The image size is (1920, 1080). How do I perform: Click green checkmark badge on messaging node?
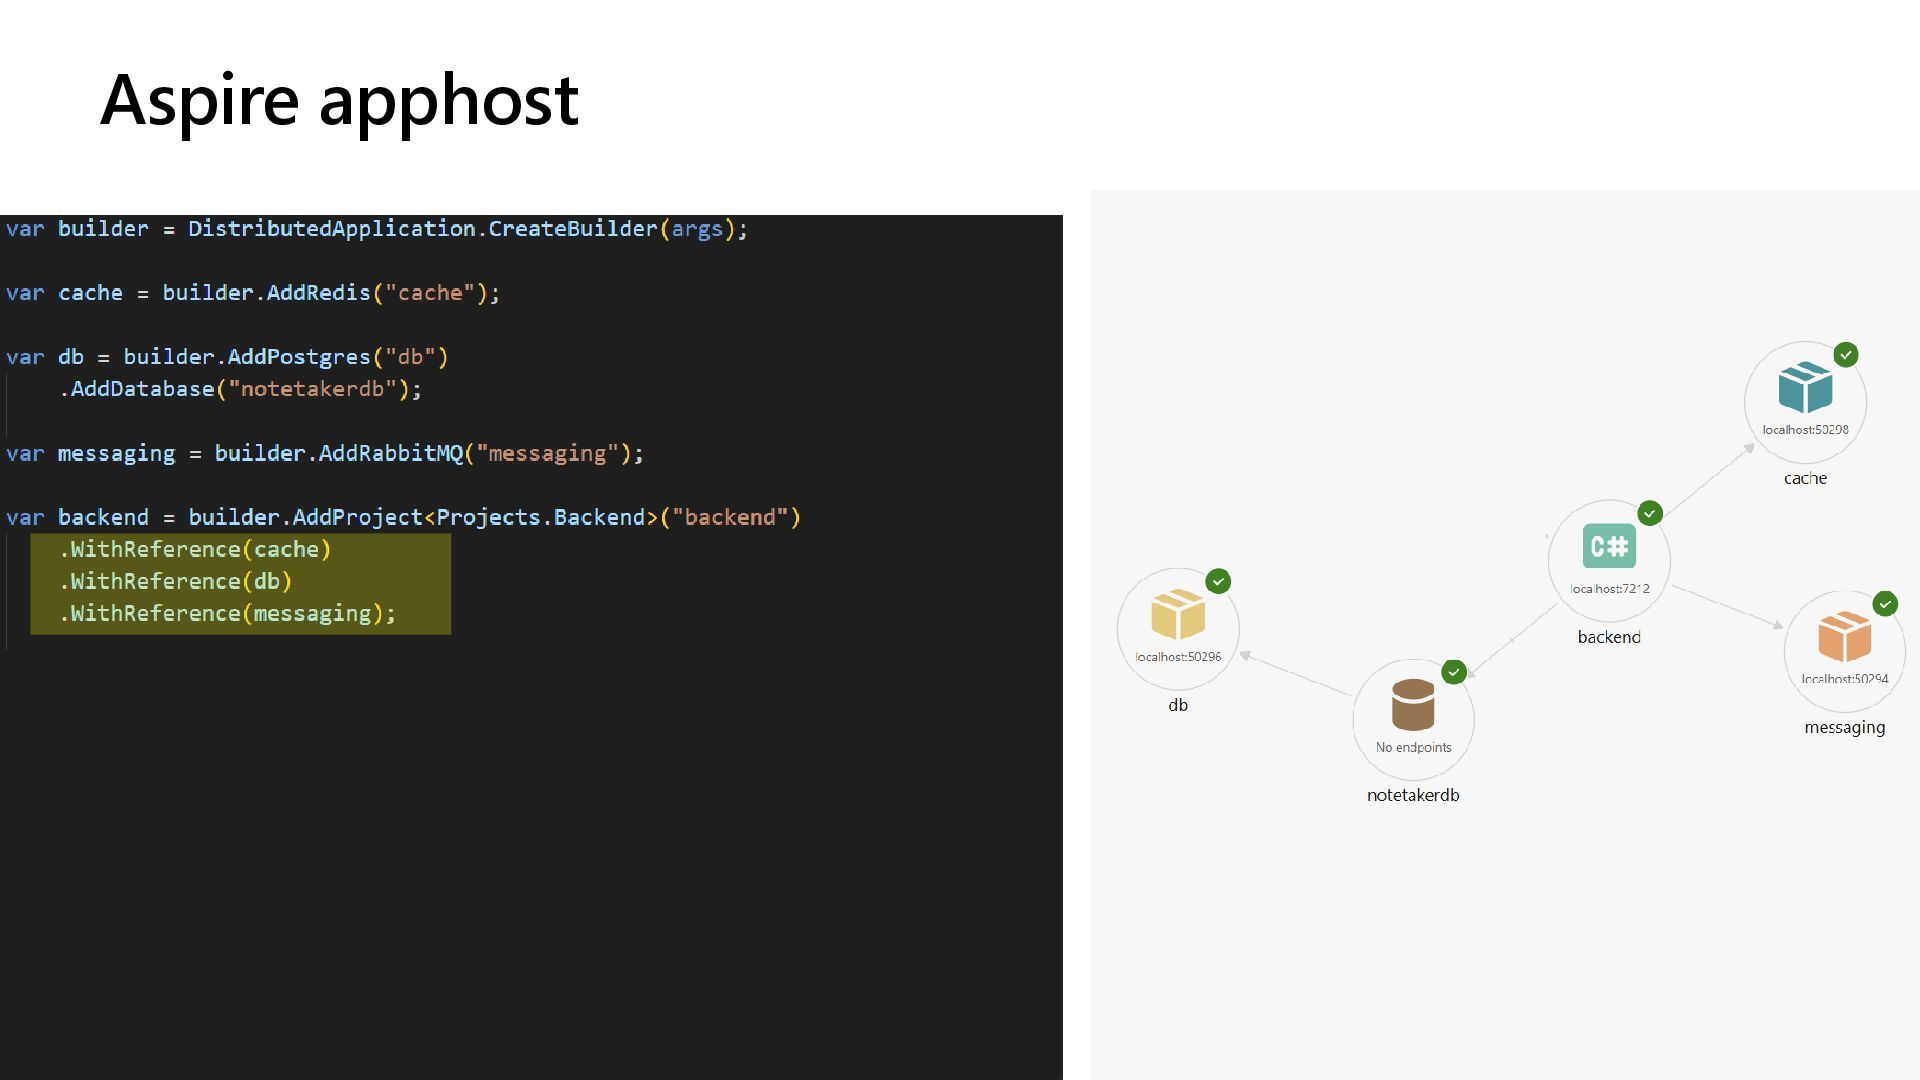click(1885, 604)
